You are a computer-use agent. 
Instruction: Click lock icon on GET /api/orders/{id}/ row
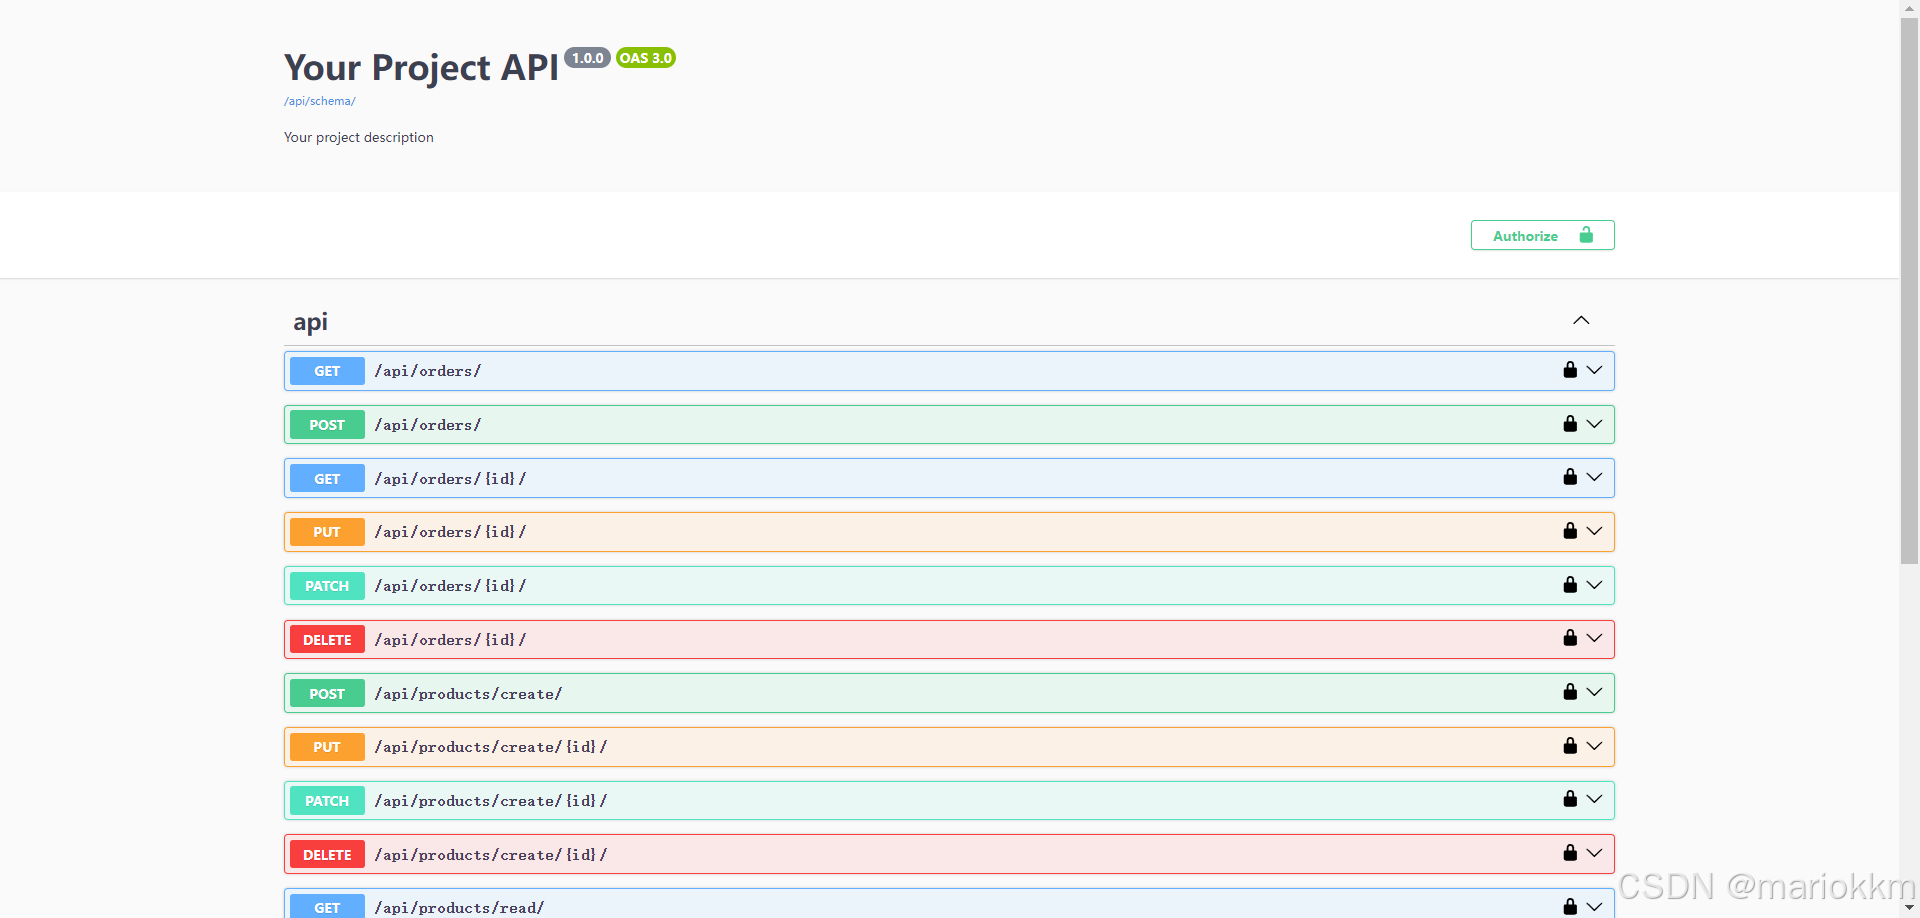(1570, 477)
